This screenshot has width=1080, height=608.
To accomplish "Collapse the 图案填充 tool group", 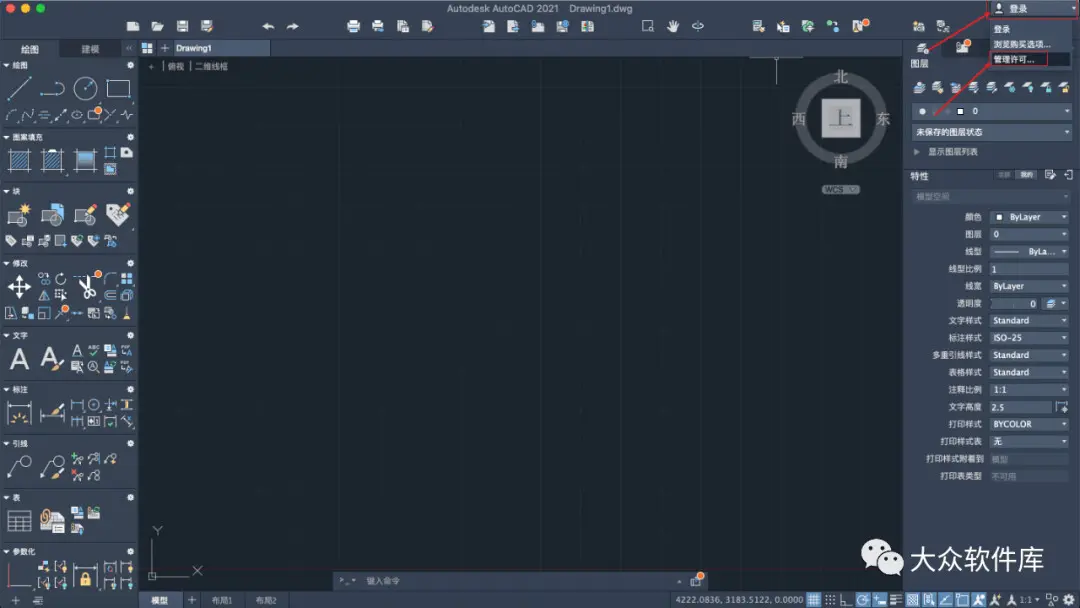I will tap(6, 137).
